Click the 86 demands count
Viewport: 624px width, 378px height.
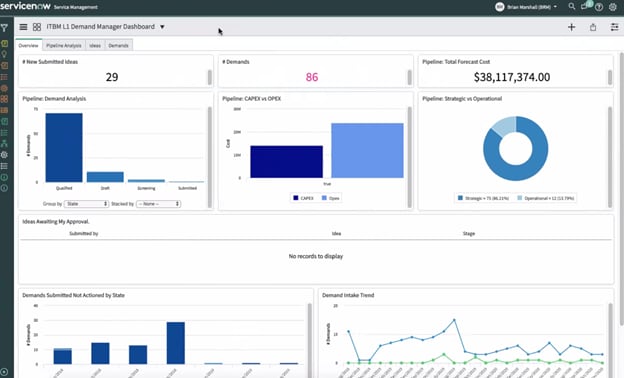click(312, 77)
